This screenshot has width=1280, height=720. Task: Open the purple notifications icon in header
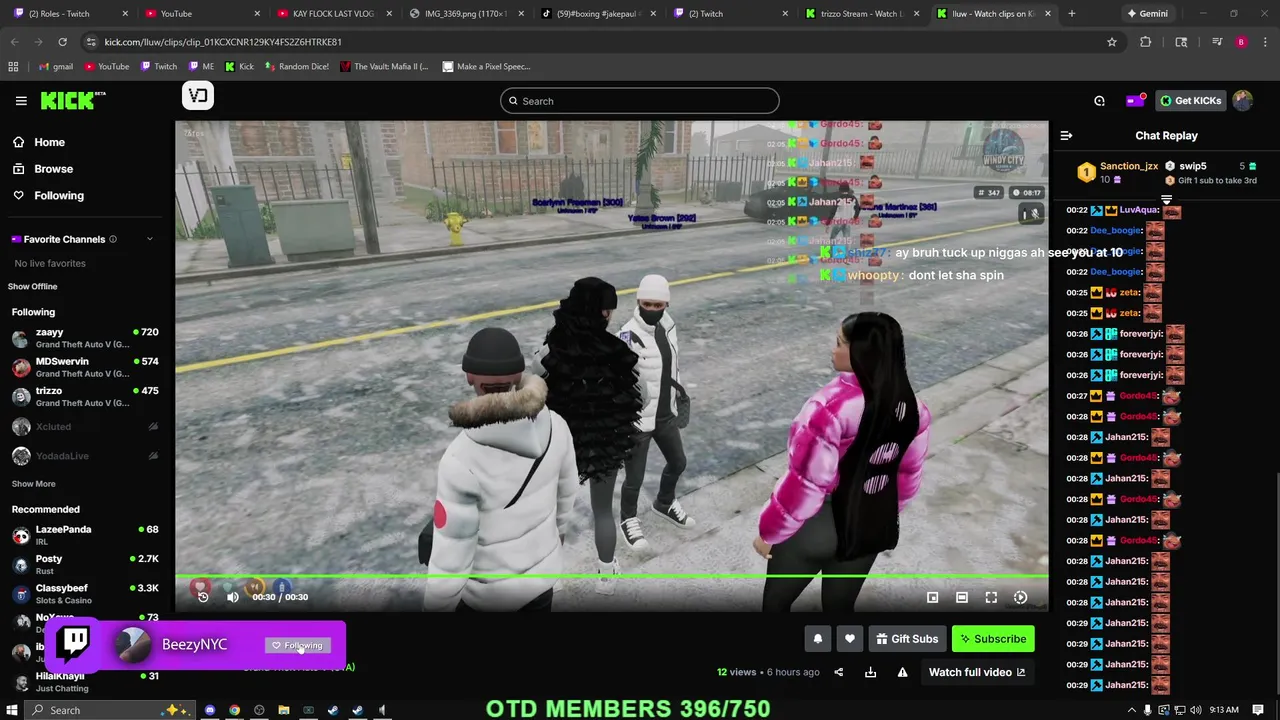coord(1135,101)
